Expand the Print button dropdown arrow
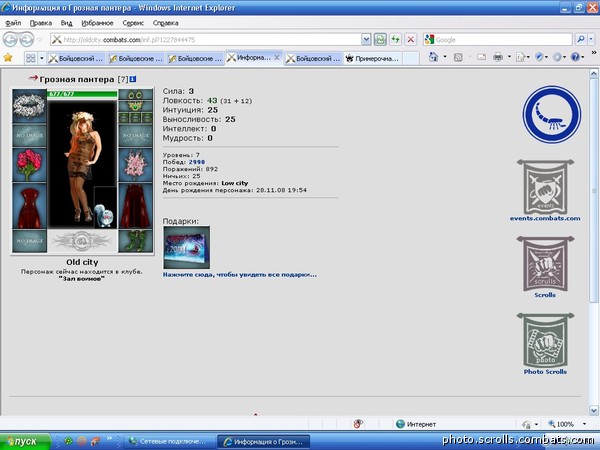The height and width of the screenshot is (450, 600). (x=509, y=57)
